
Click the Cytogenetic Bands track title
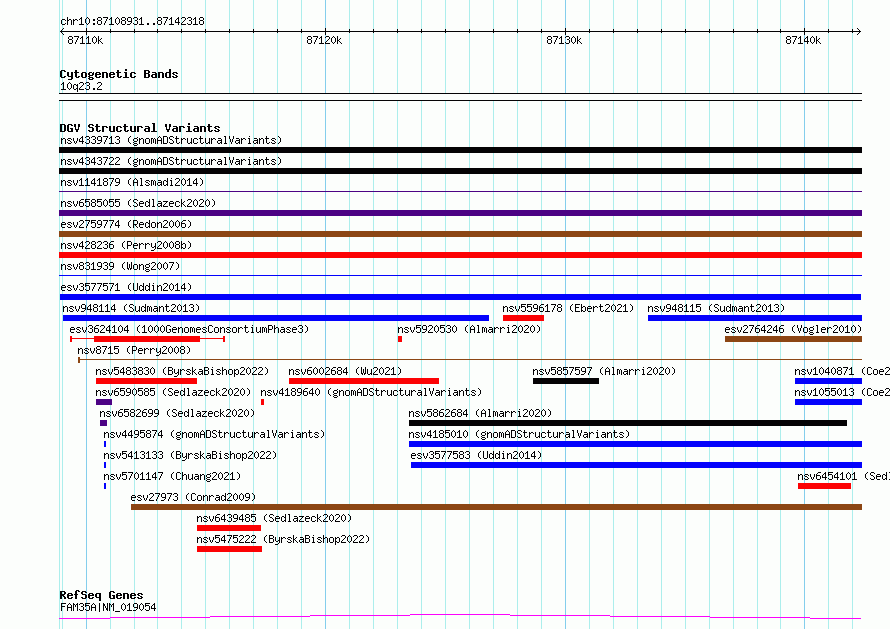point(119,74)
